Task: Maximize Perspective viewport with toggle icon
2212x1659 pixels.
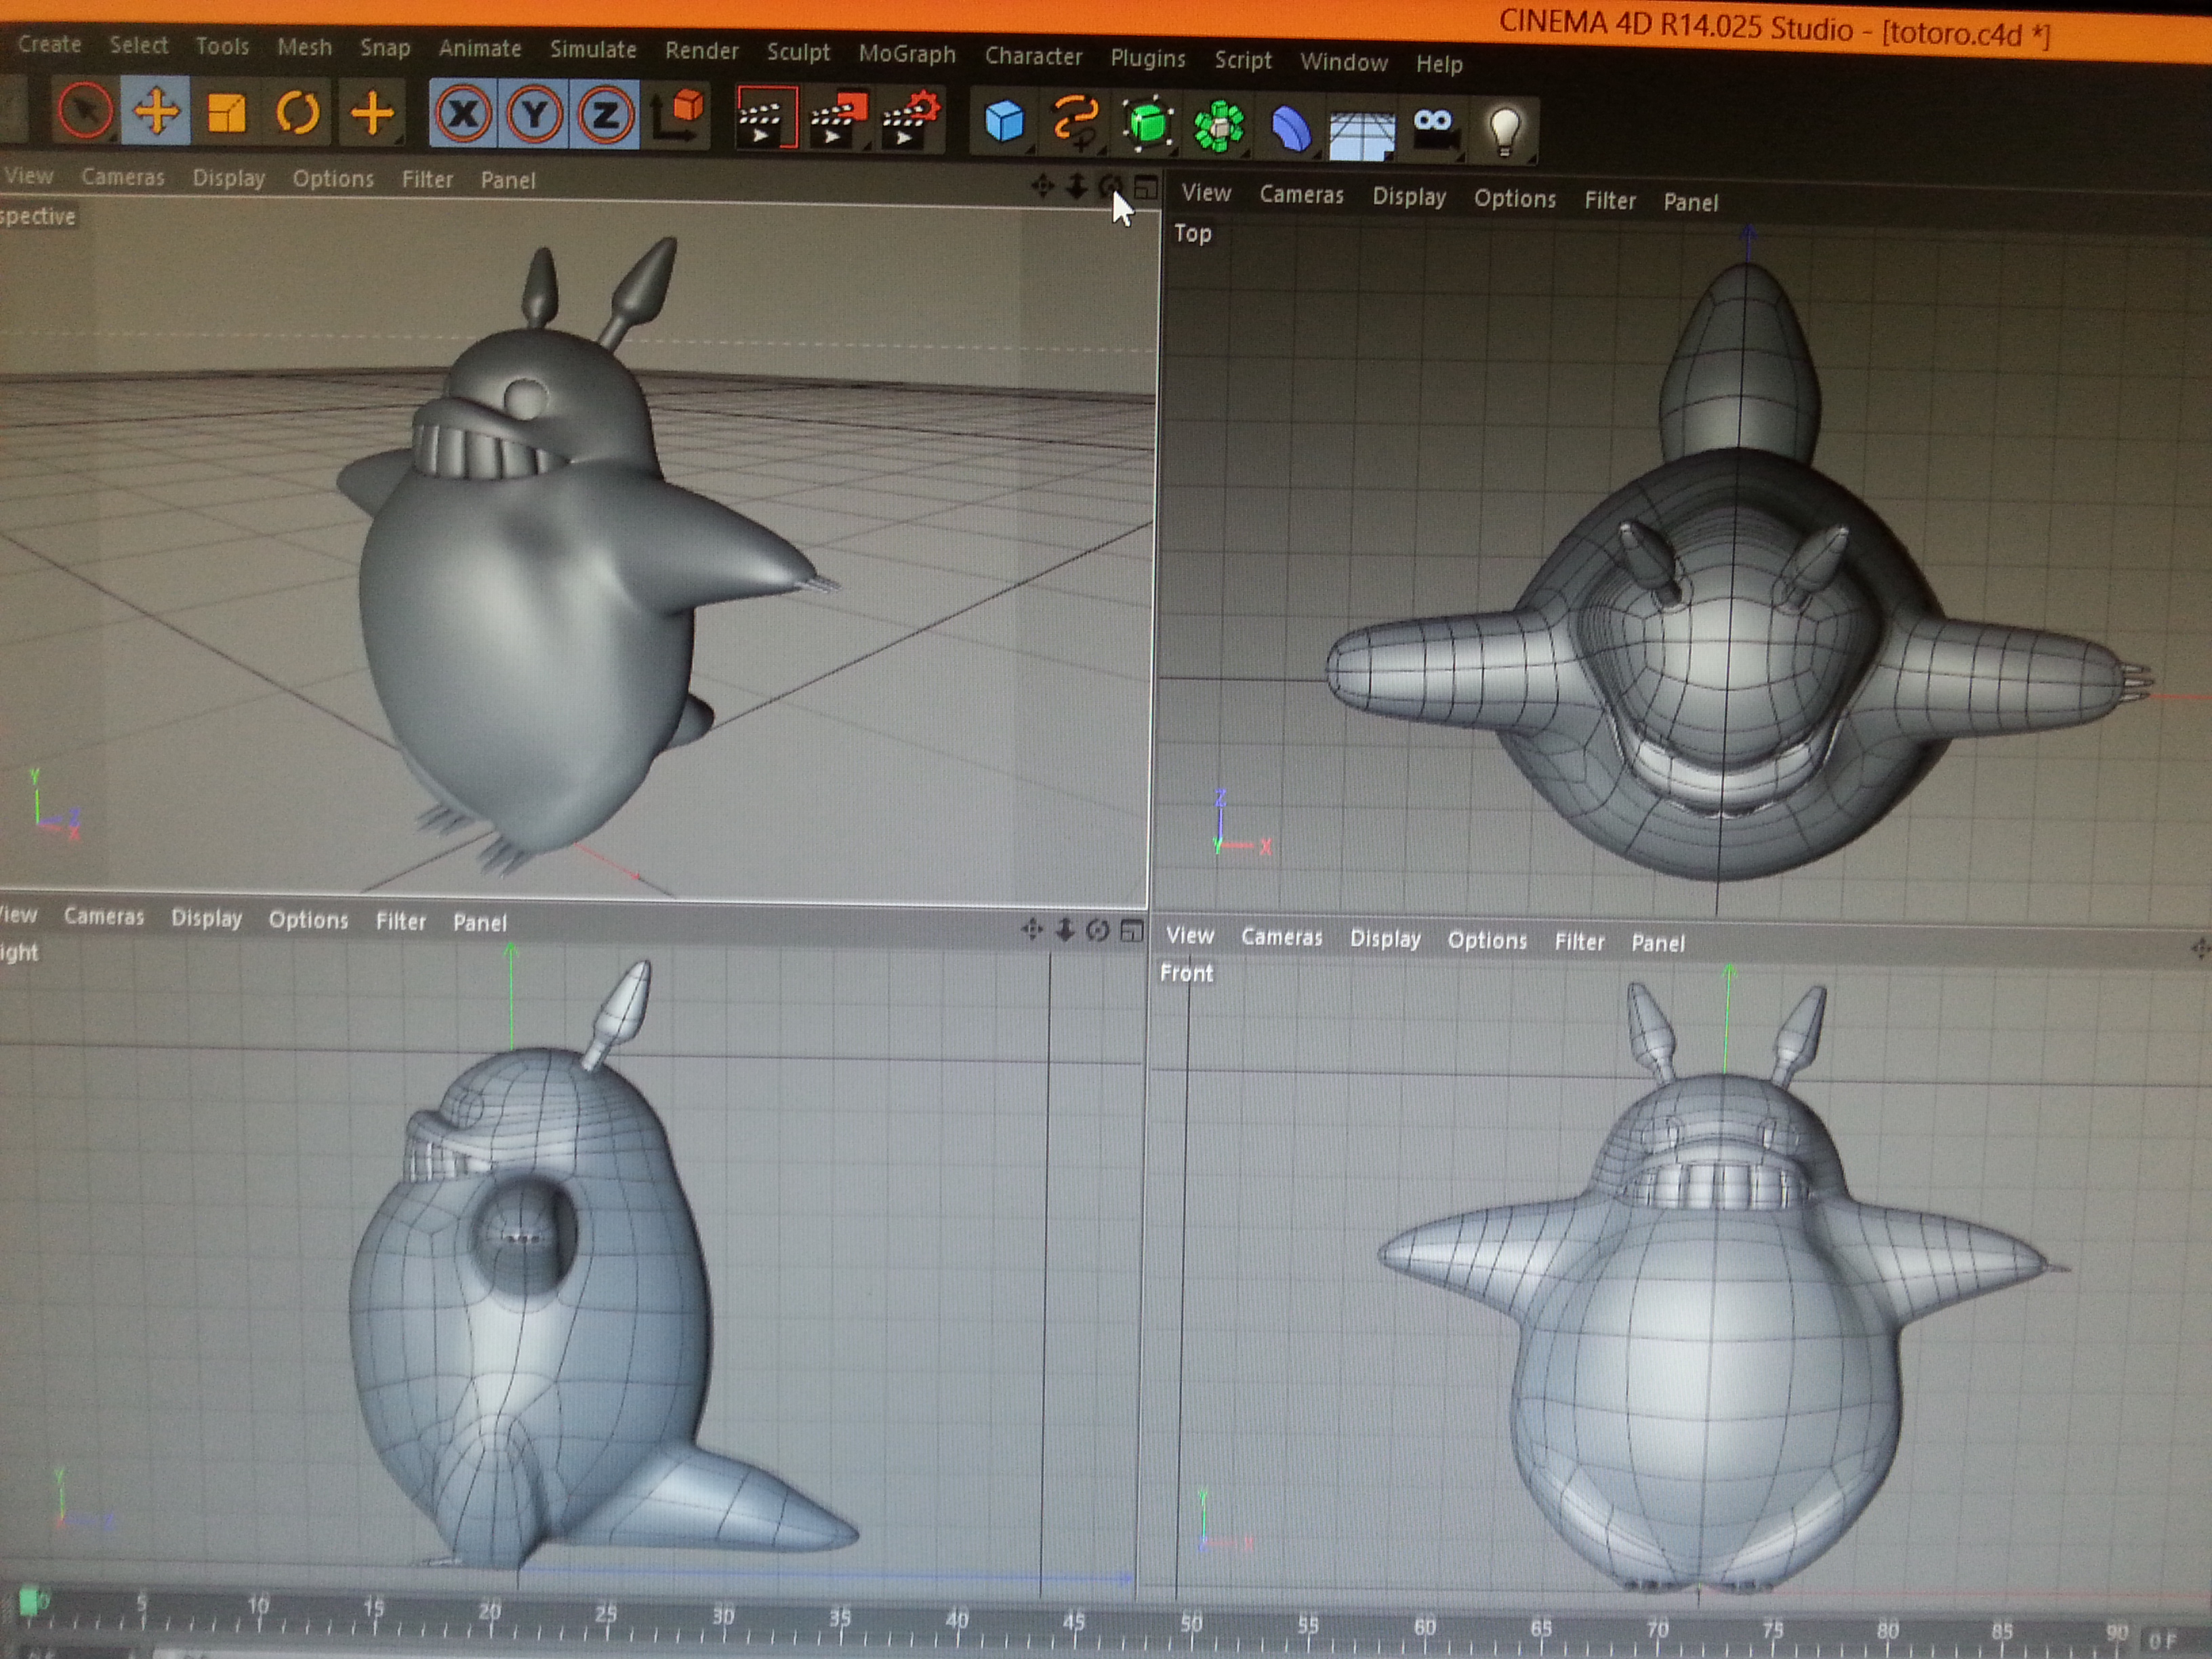Action: tap(1146, 187)
